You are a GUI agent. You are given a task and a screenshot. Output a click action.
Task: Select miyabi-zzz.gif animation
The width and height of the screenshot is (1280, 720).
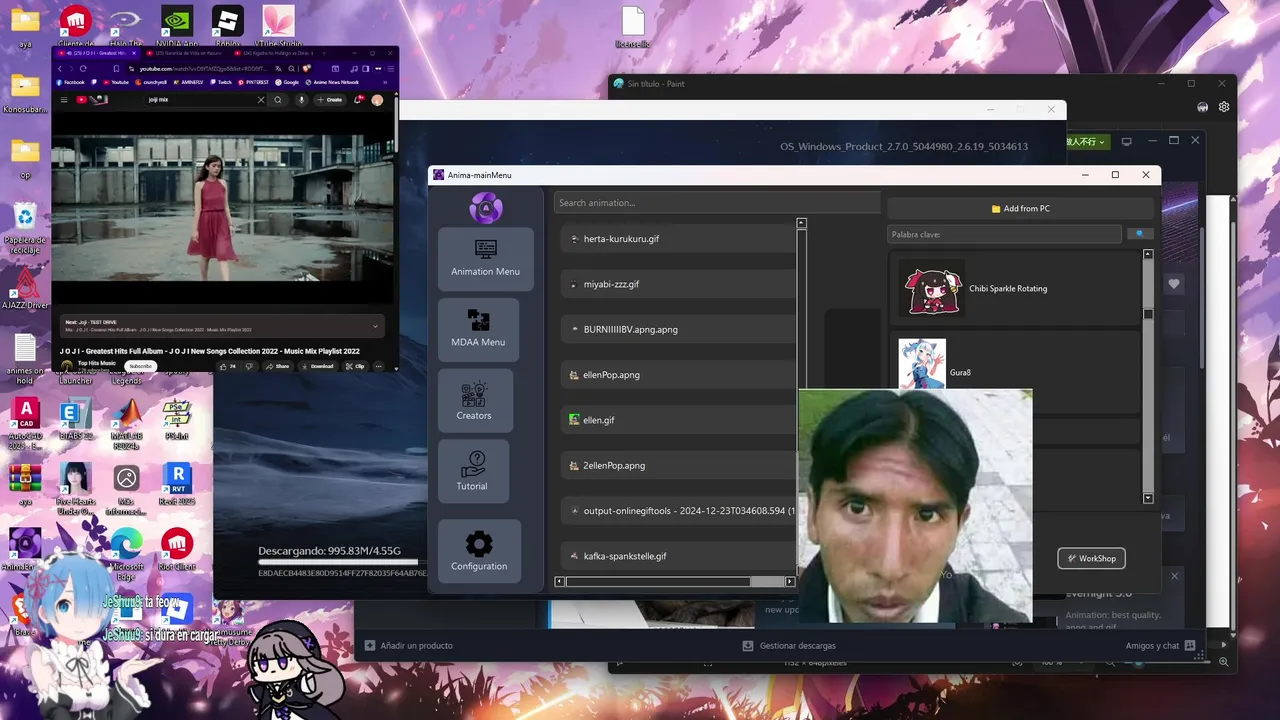point(678,284)
